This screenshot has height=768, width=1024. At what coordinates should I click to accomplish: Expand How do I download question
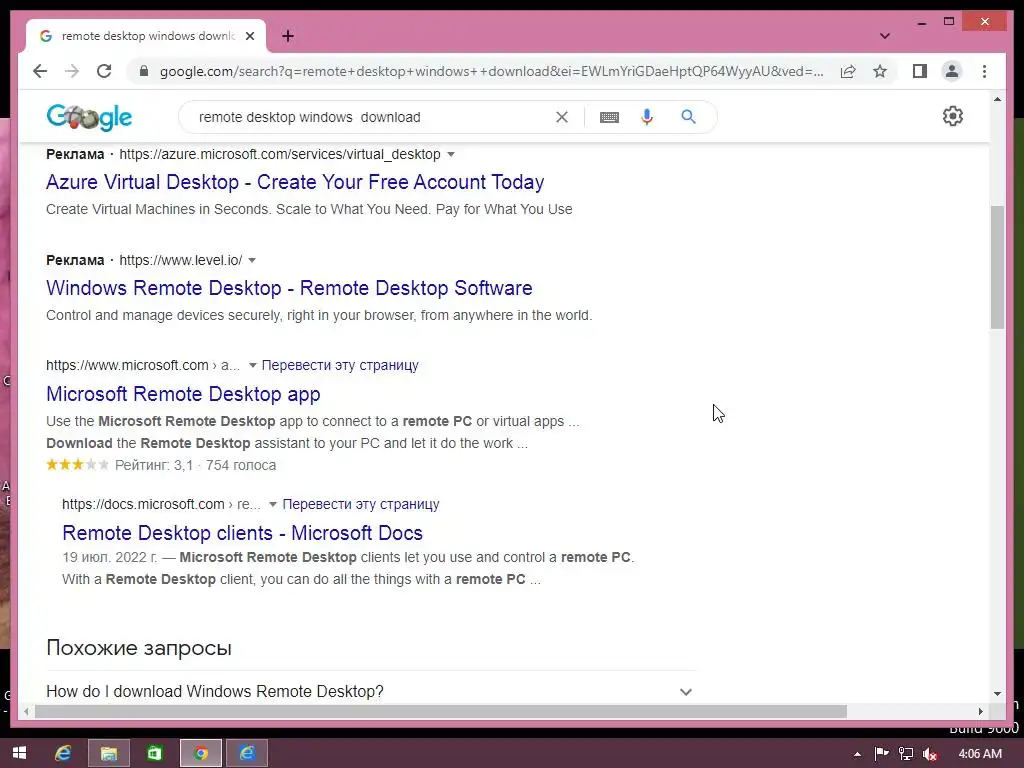pos(371,692)
